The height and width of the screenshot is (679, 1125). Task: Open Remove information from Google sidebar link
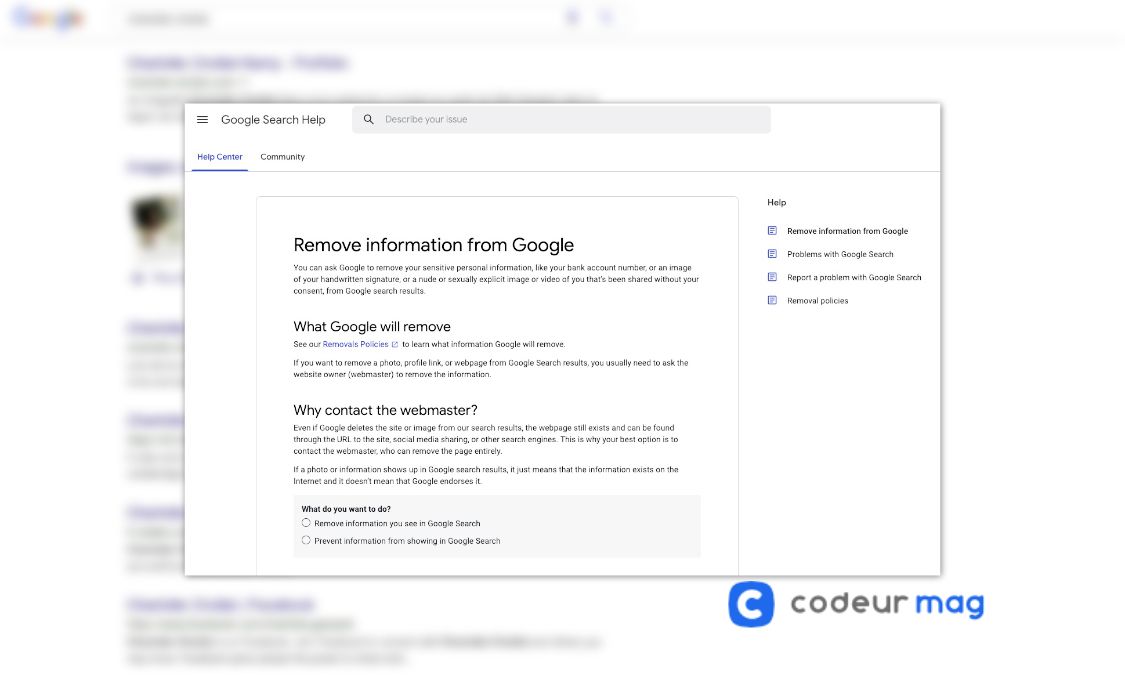point(847,231)
